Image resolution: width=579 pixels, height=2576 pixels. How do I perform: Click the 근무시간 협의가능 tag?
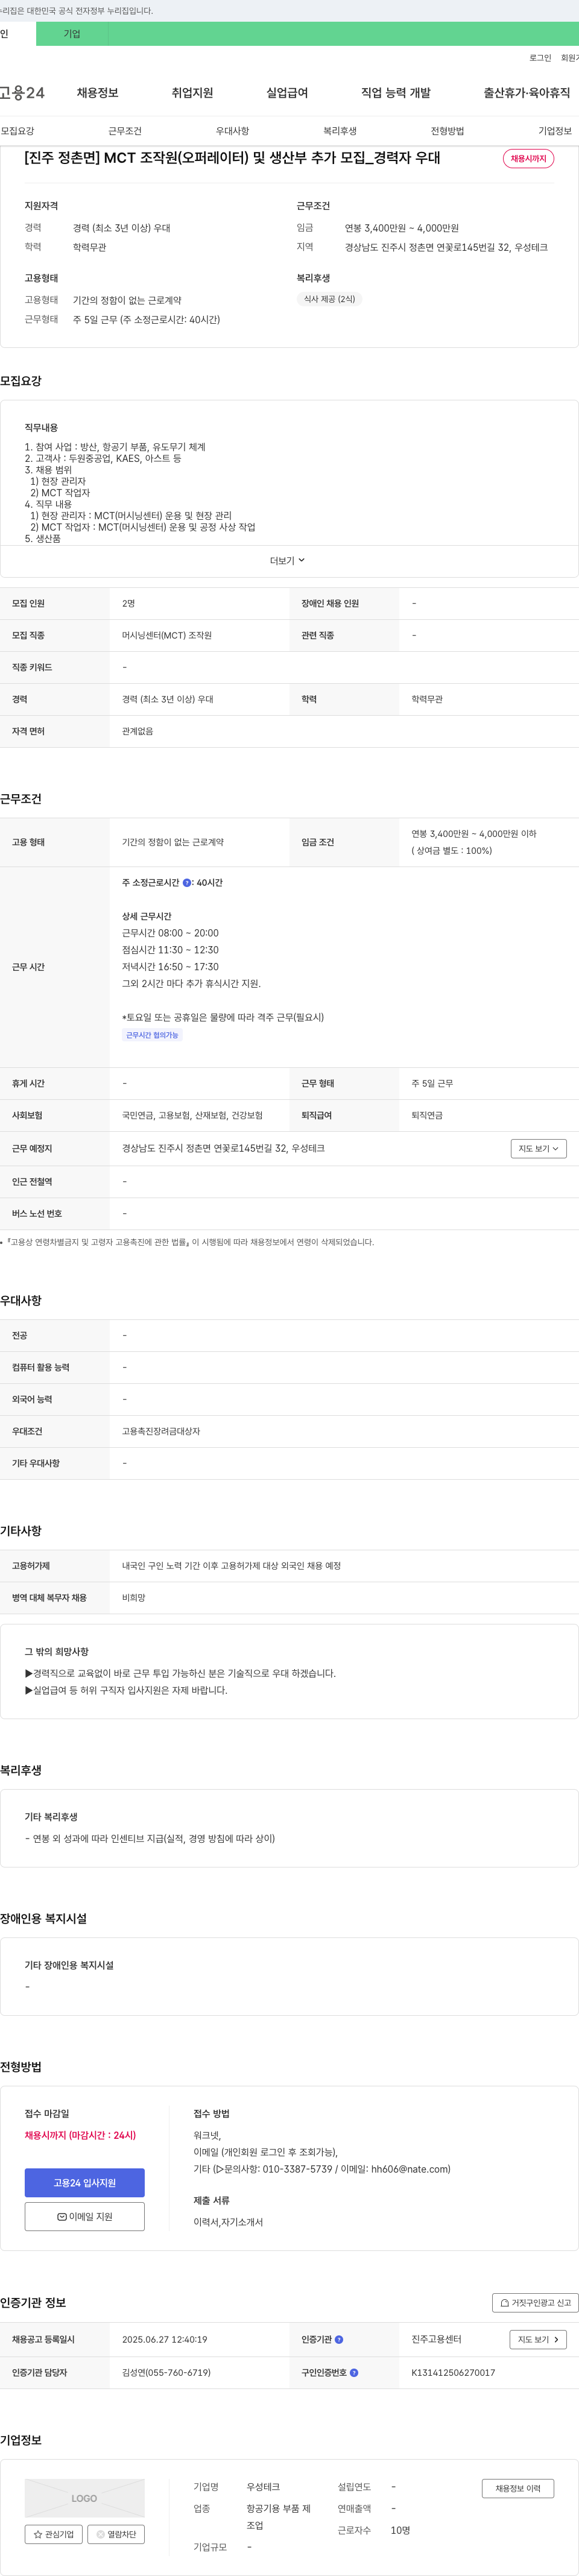pyautogui.click(x=152, y=1036)
